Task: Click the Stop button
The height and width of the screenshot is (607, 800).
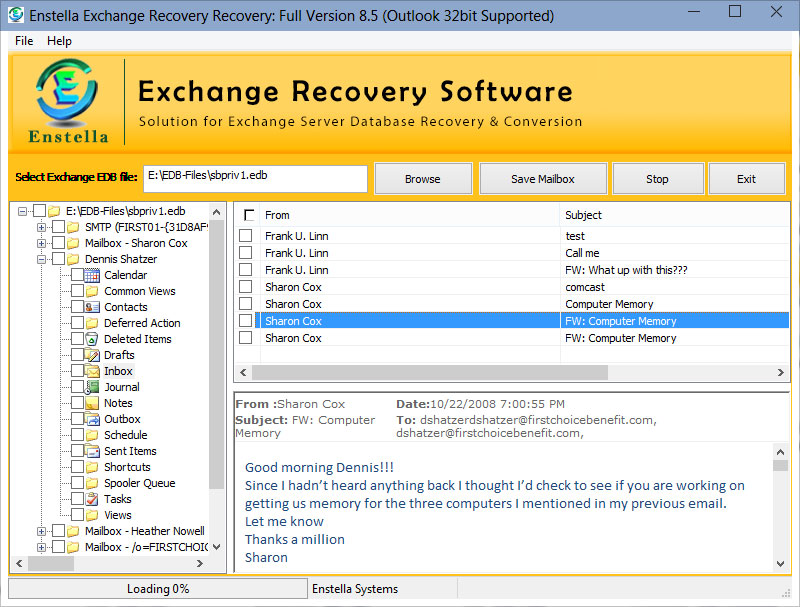Action: (657, 179)
